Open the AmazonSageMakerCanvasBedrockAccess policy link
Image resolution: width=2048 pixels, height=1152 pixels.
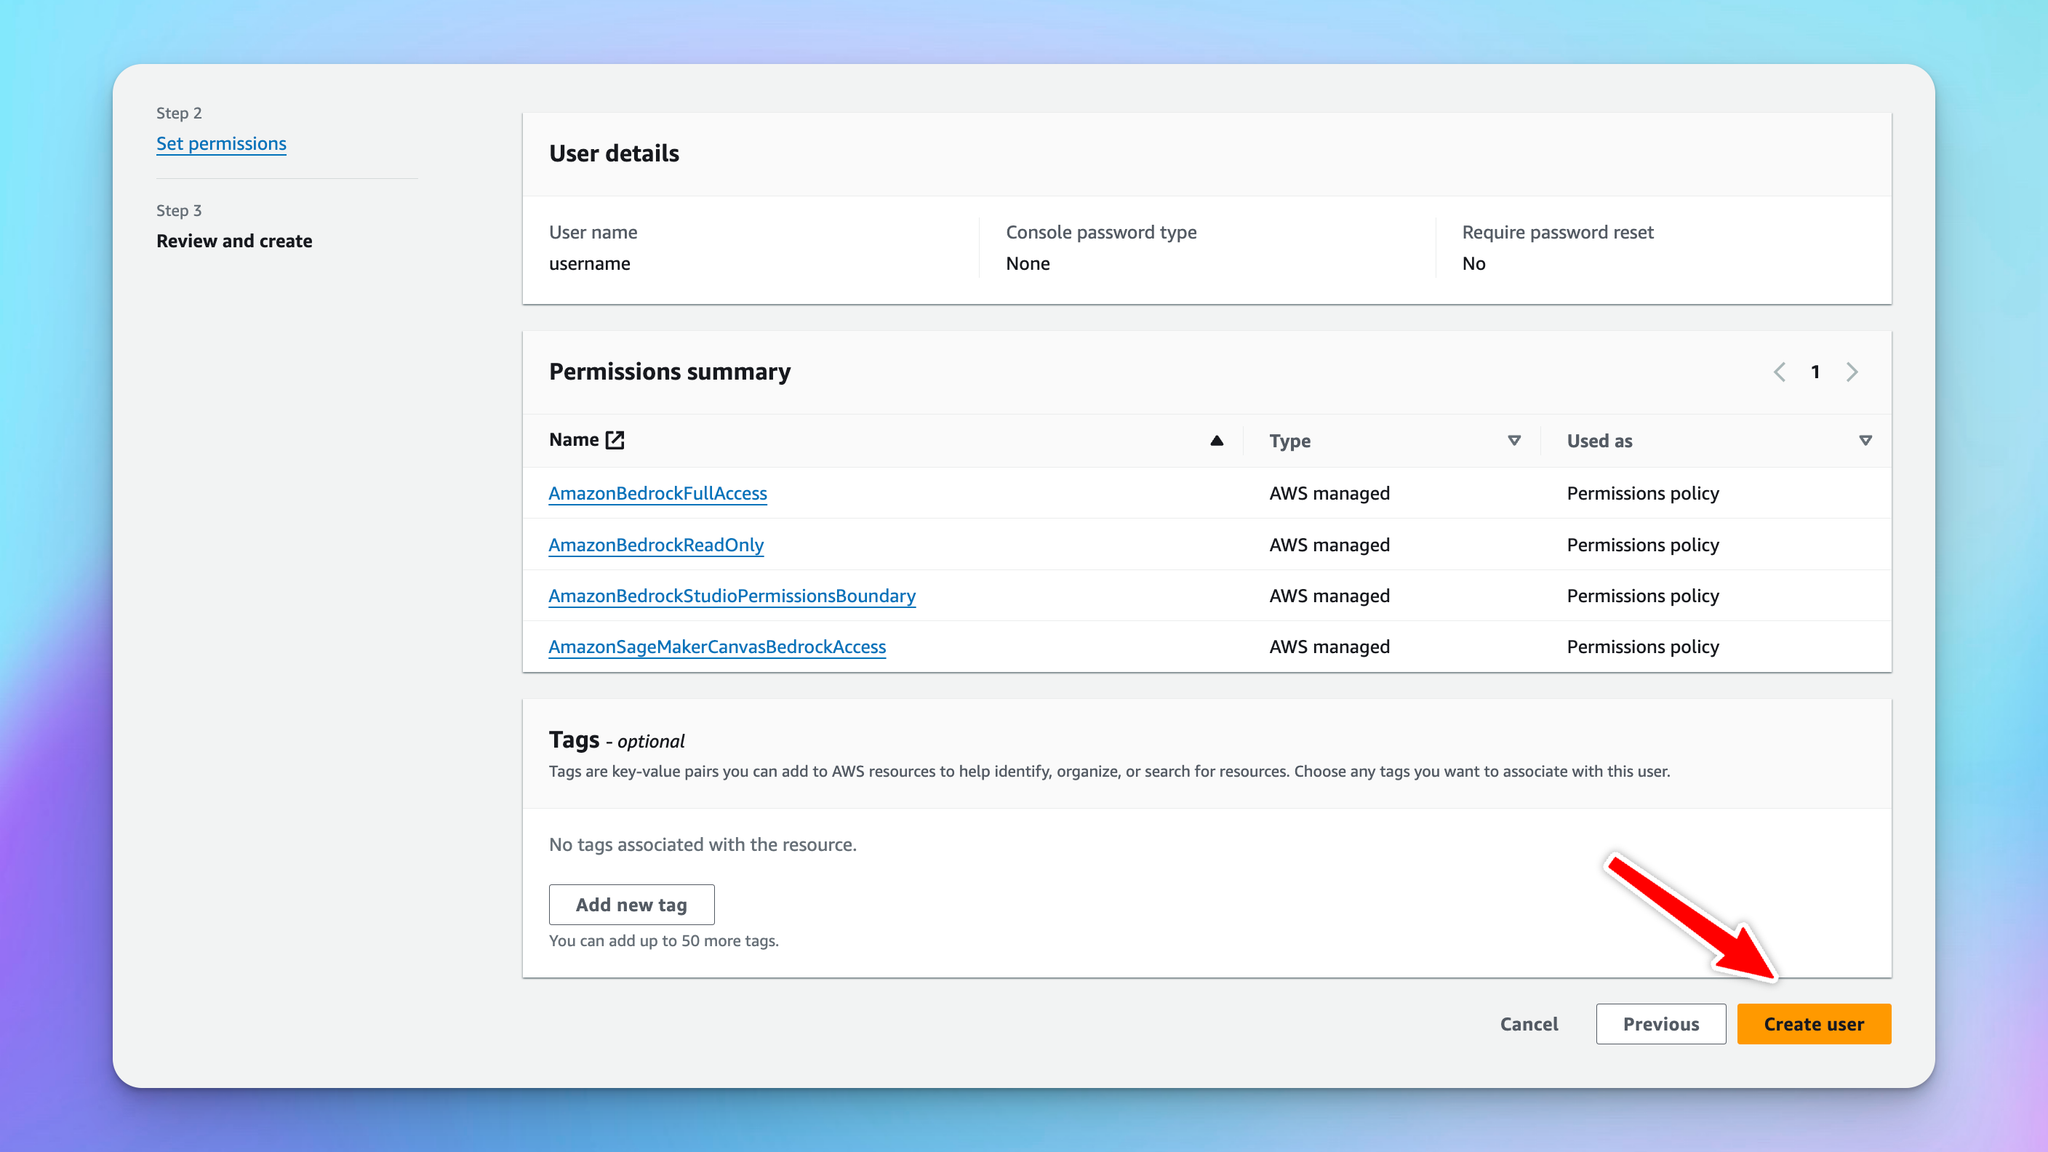pos(717,647)
